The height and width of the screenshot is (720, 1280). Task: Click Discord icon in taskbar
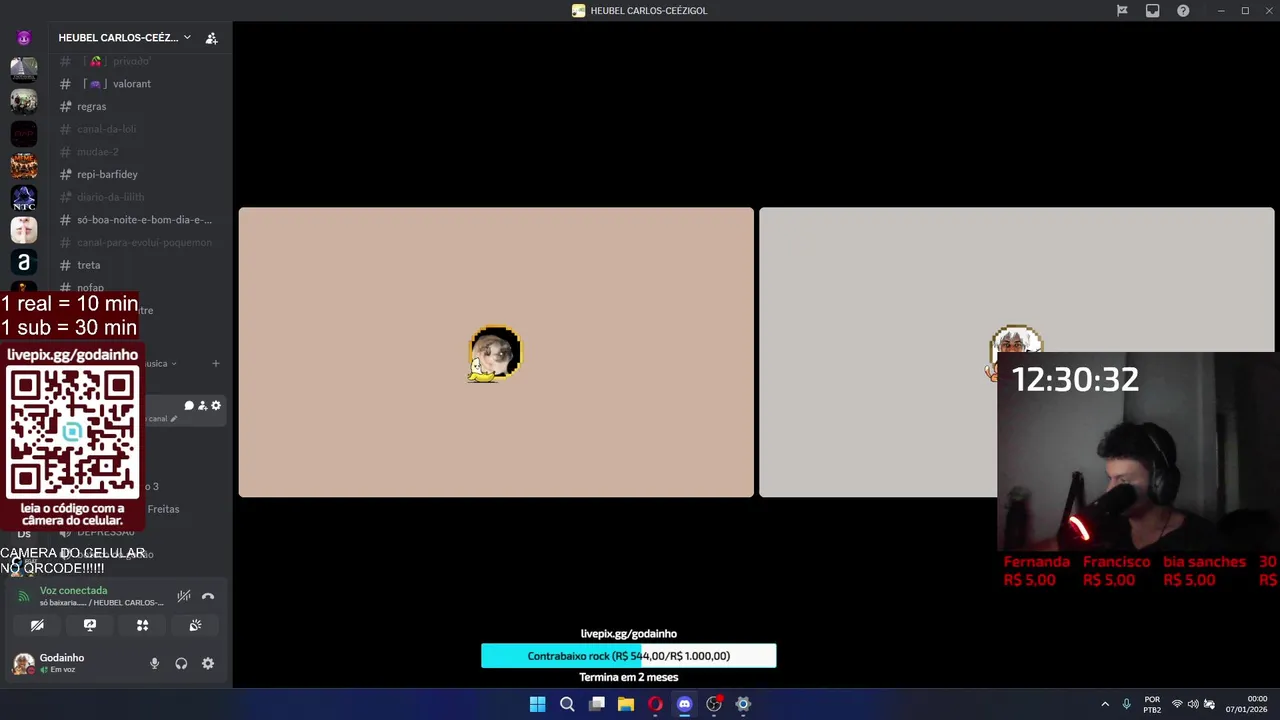click(x=684, y=704)
